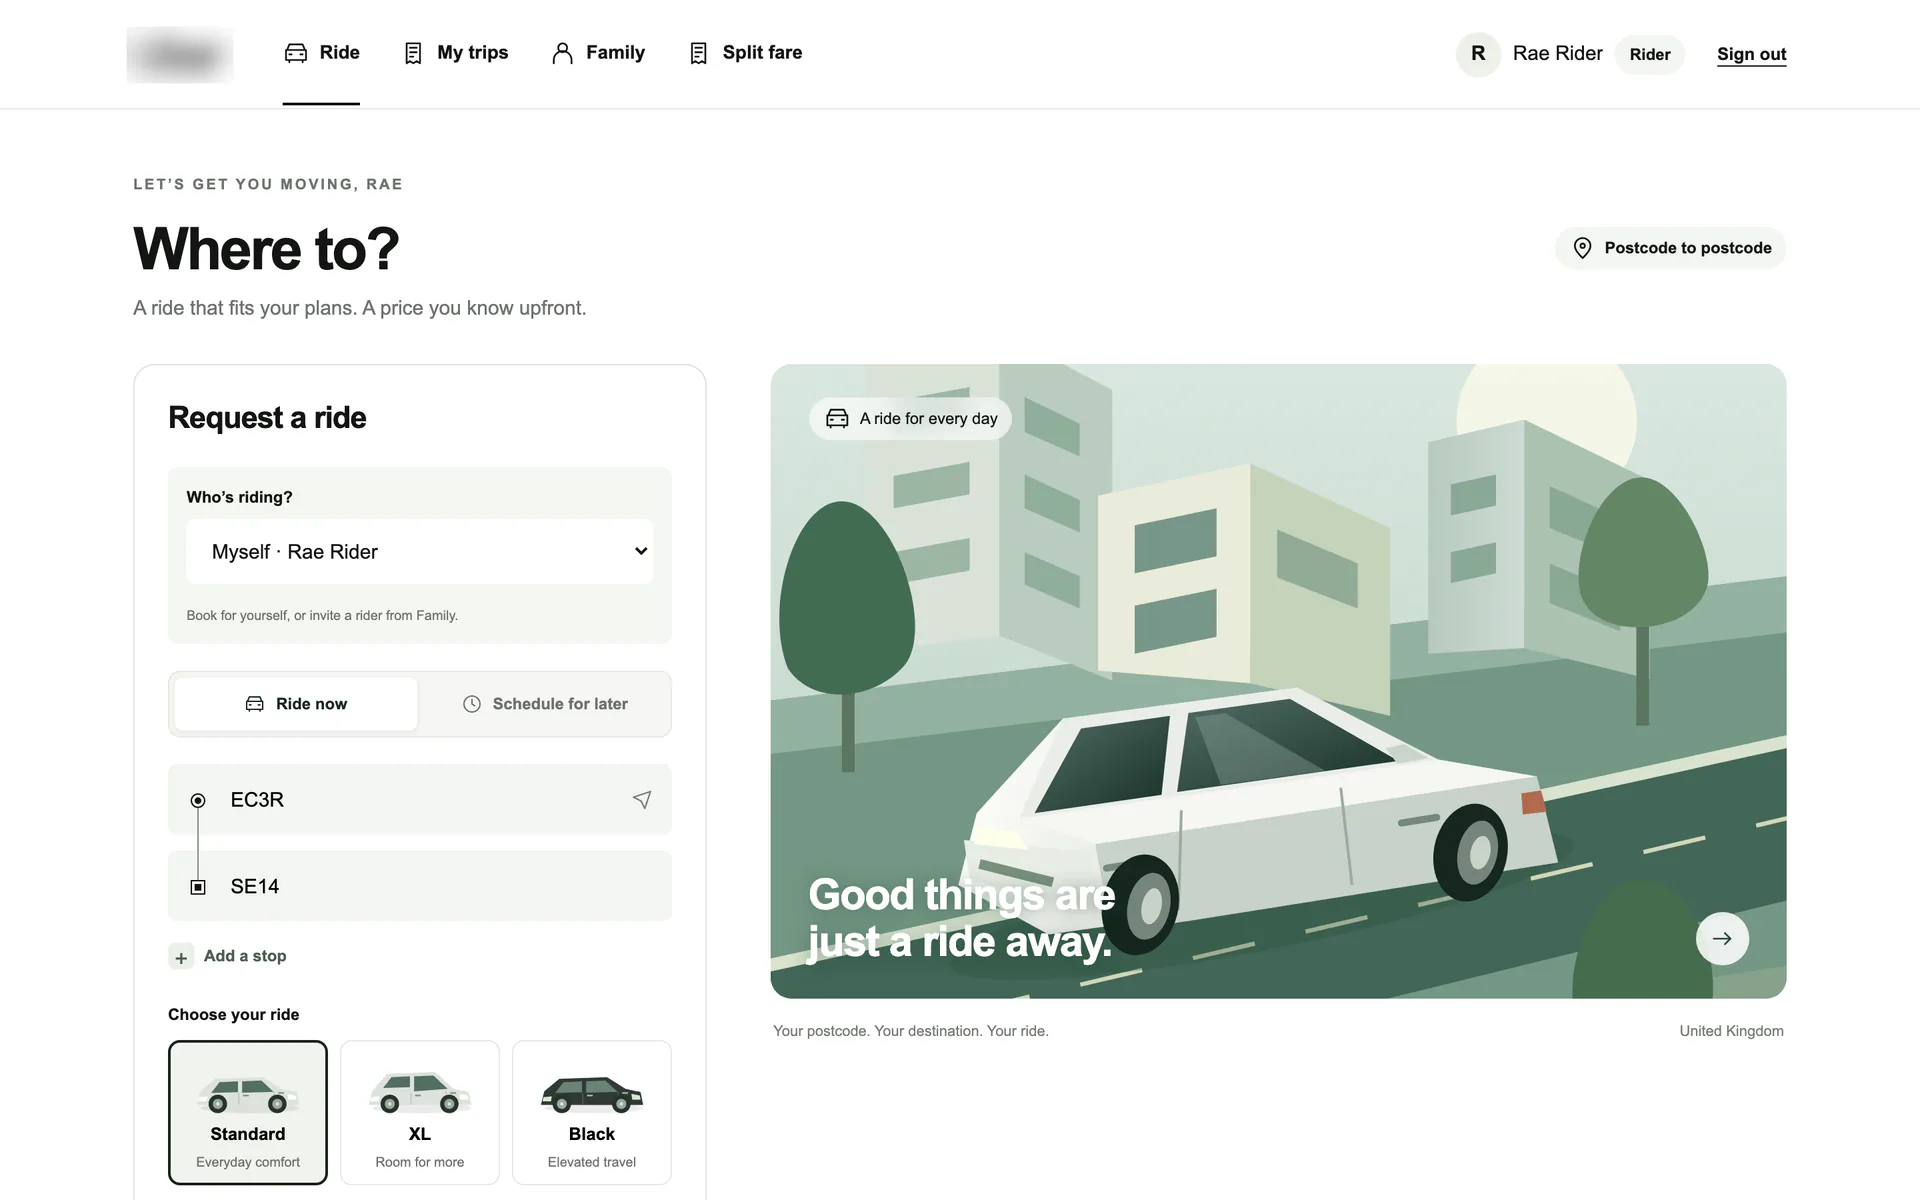Click the Add a stop label
Screen dimensions: 1920x1200
click(x=245, y=956)
